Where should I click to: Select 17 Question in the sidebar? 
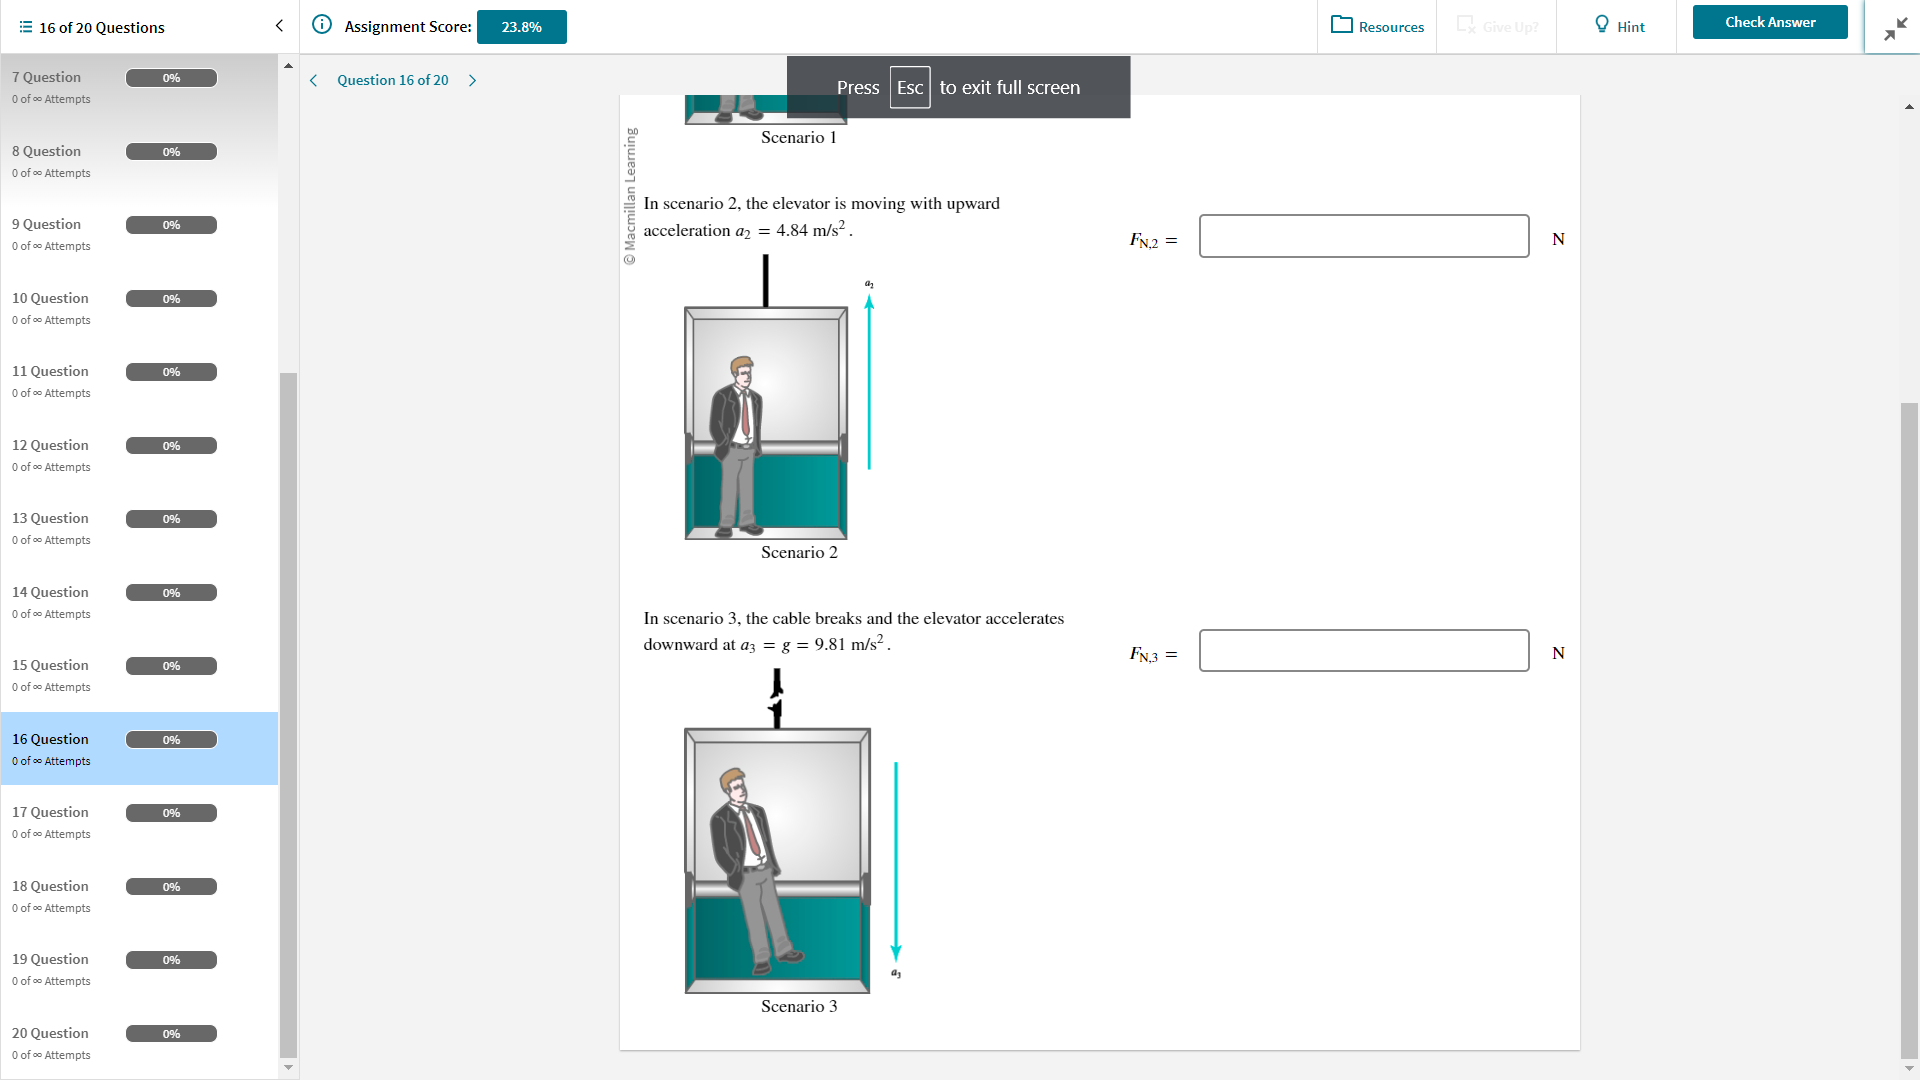click(x=50, y=813)
